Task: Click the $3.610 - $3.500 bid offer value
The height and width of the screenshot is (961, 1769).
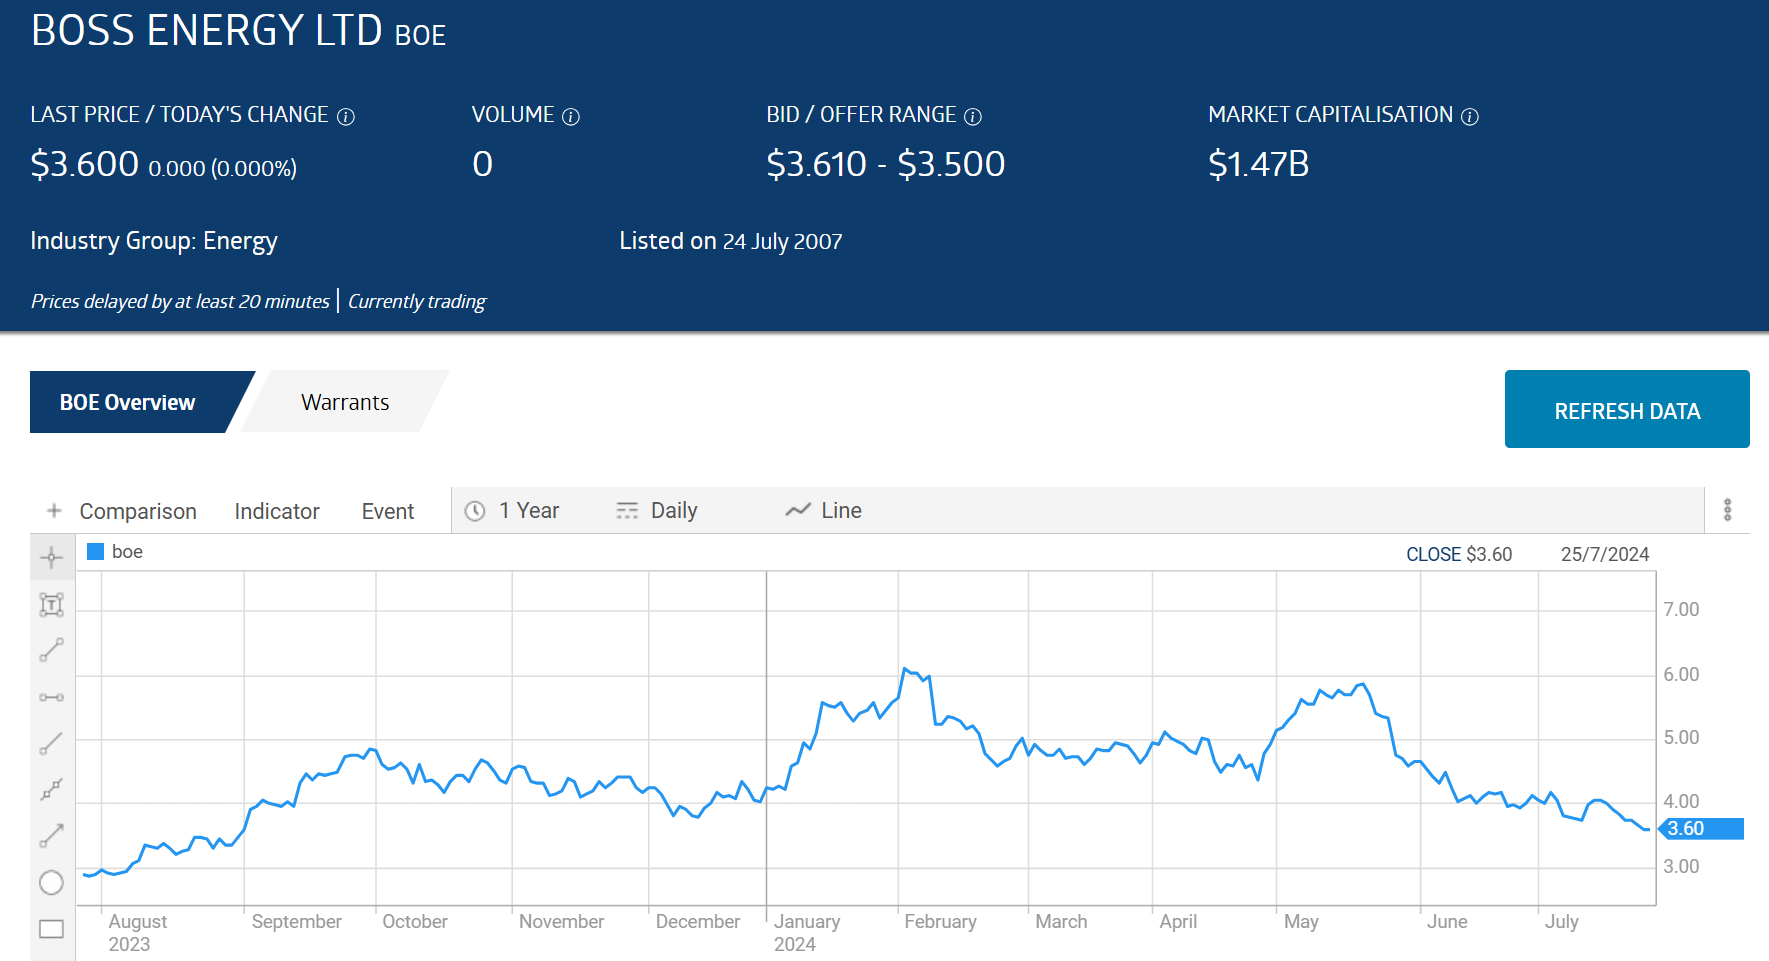Action: click(x=886, y=164)
